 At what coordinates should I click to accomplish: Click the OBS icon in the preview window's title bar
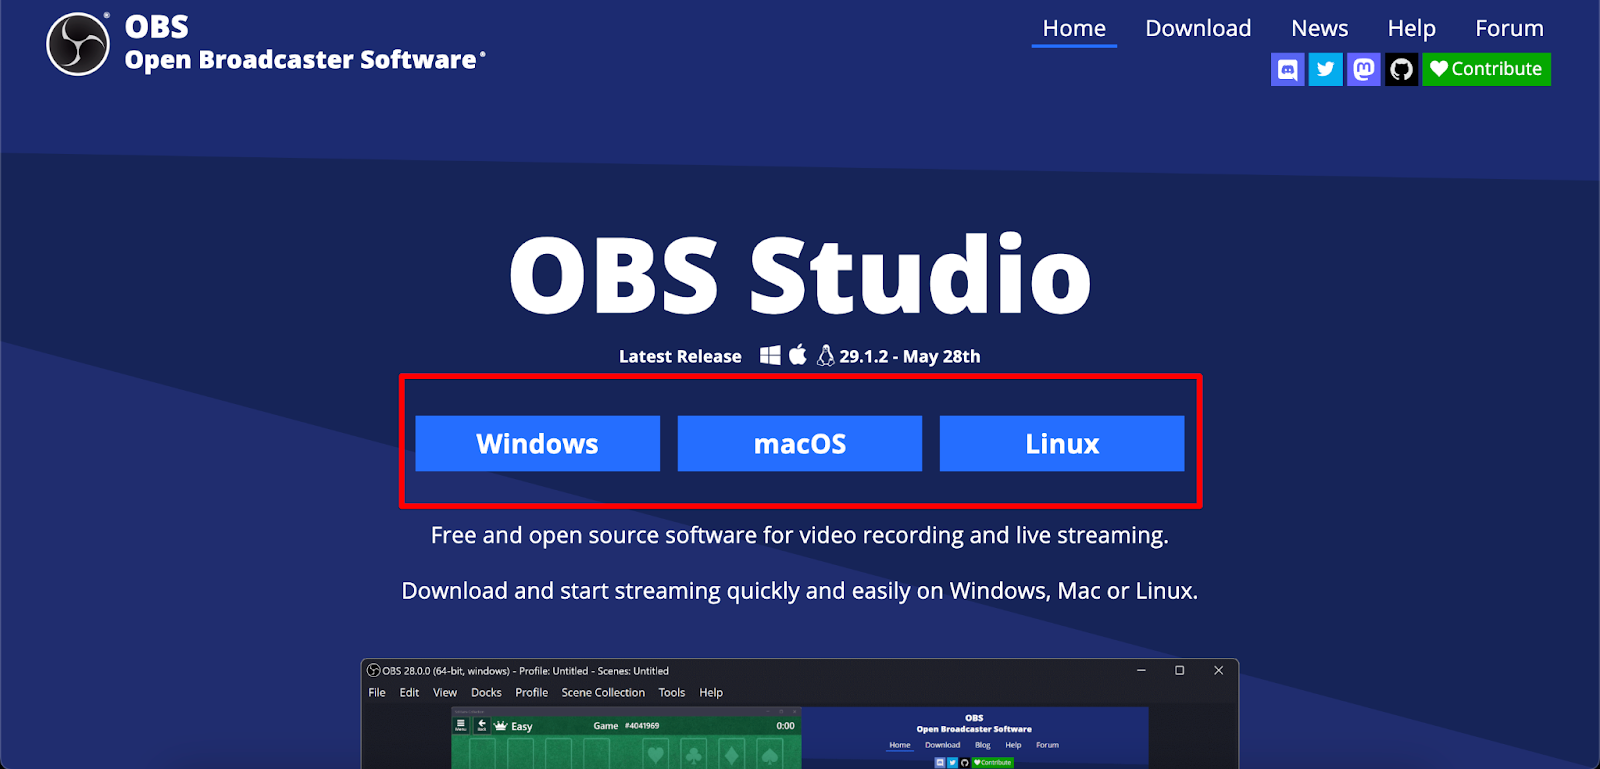point(374,670)
